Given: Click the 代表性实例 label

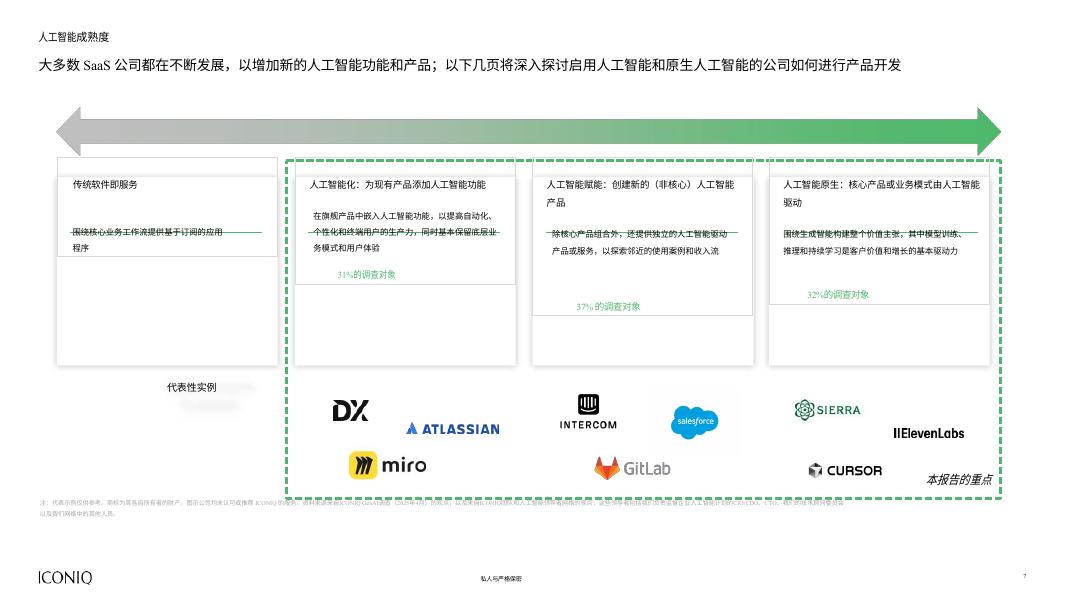Looking at the screenshot, I should 190,387.
